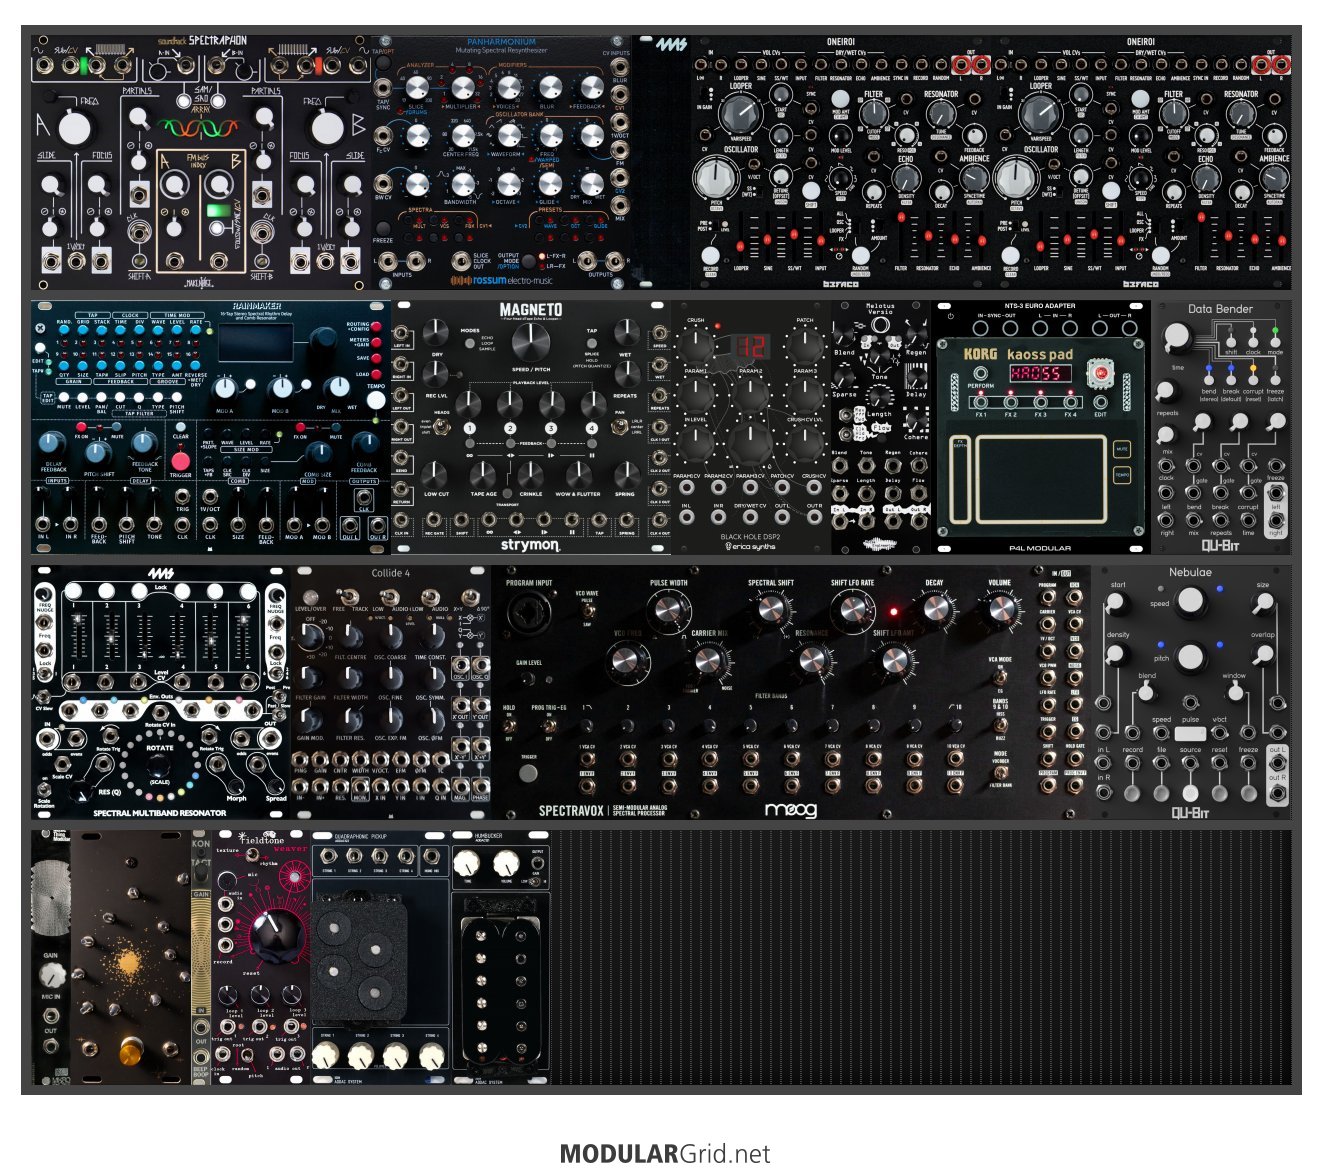The image size is (1332, 1175).
Task: Click the SPECTRAL MULTIBAND RESONATOR label
Action: click(x=160, y=813)
